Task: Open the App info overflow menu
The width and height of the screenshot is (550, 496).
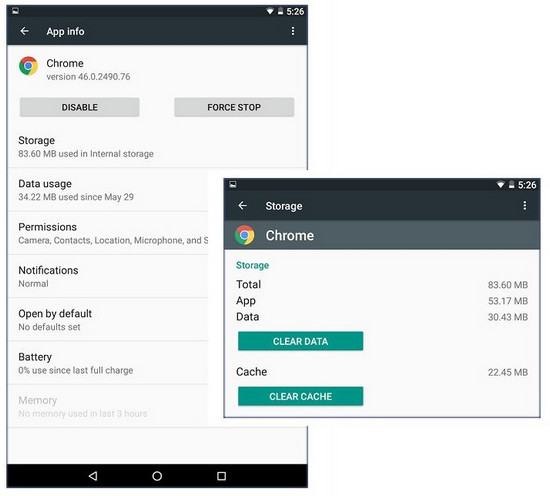Action: coord(293,31)
